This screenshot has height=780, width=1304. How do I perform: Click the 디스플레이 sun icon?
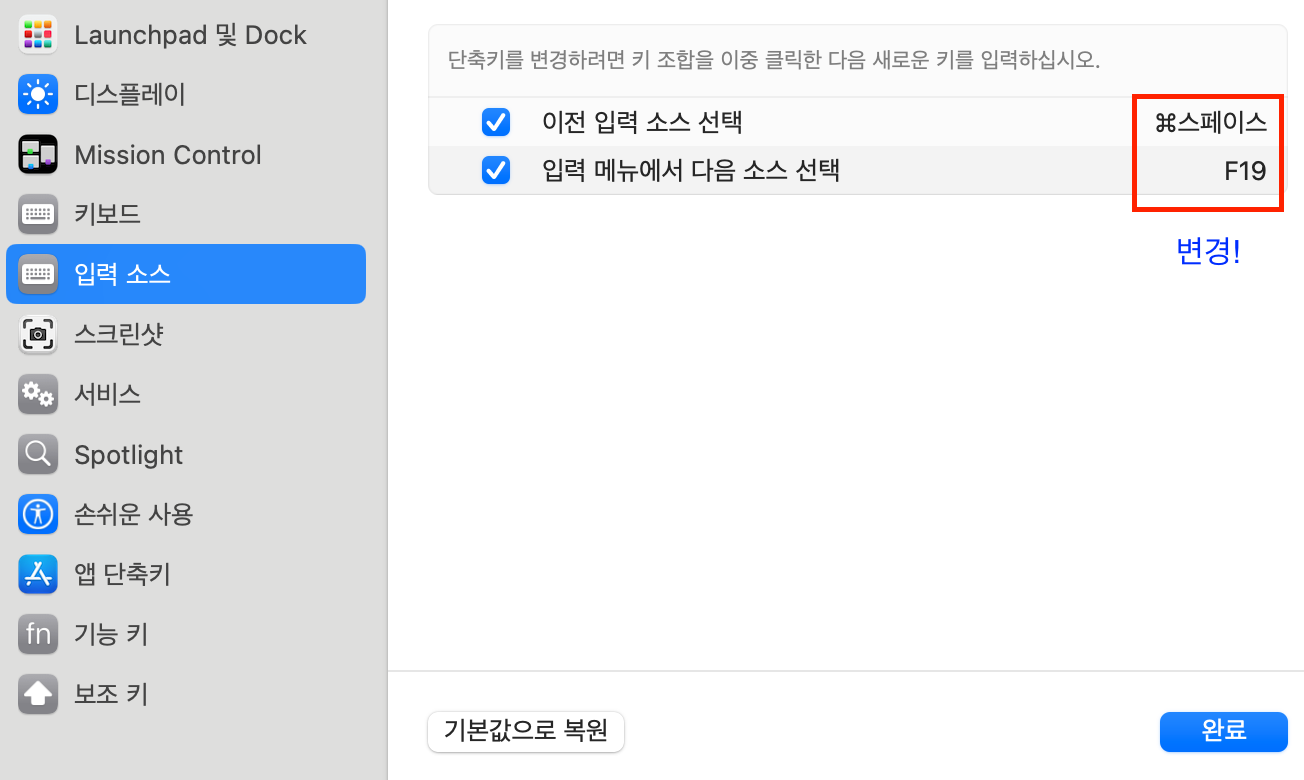(38, 95)
